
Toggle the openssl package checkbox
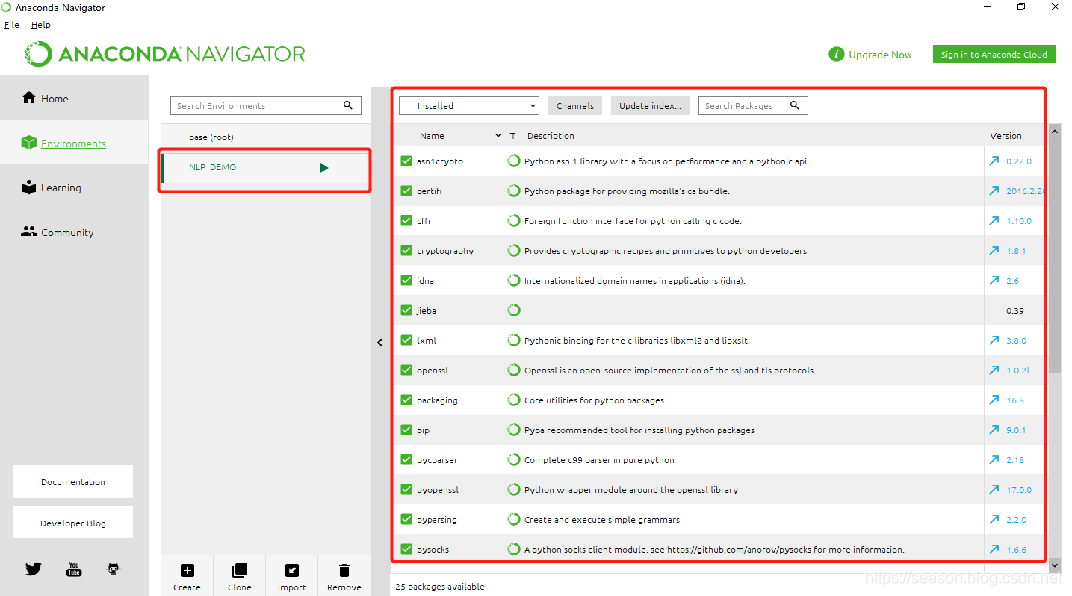pos(406,370)
